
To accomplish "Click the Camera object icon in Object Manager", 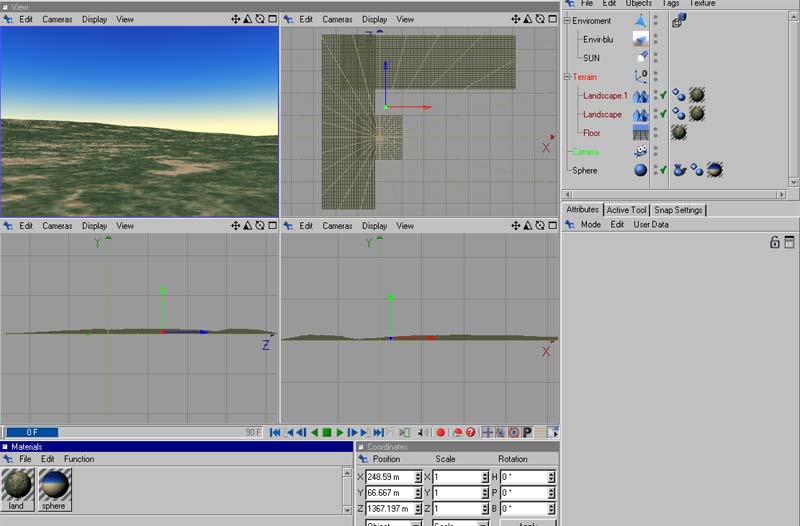I will coord(640,151).
